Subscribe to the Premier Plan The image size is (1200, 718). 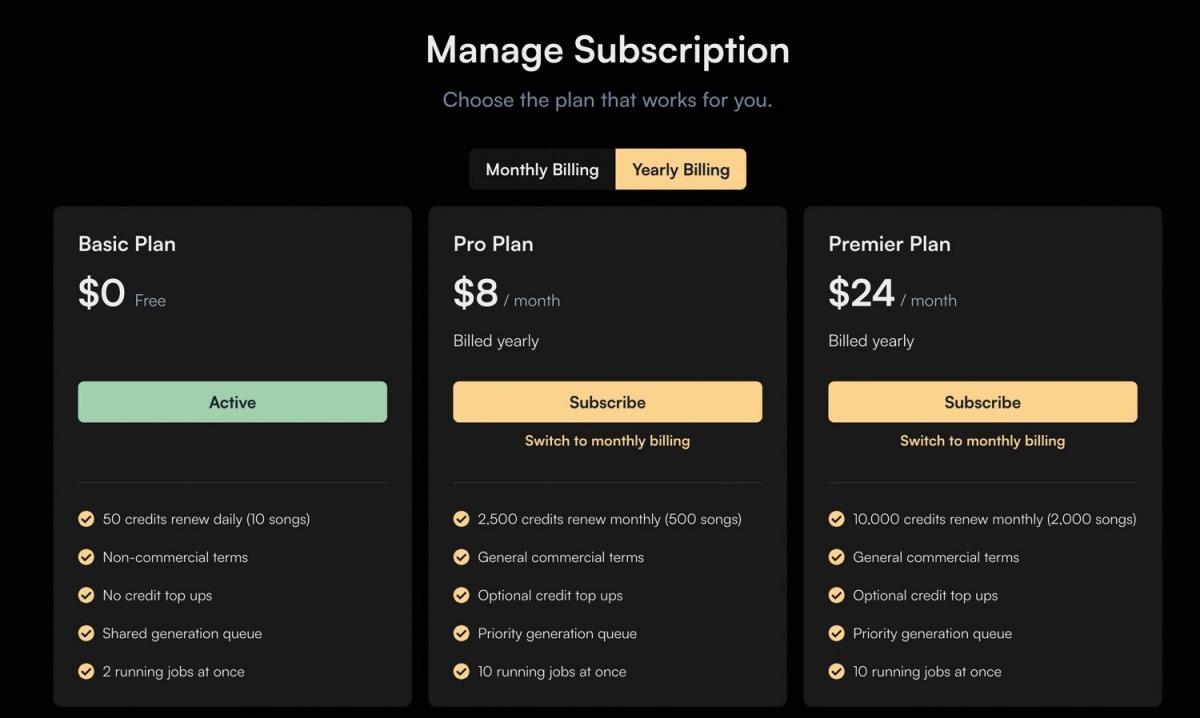click(982, 402)
